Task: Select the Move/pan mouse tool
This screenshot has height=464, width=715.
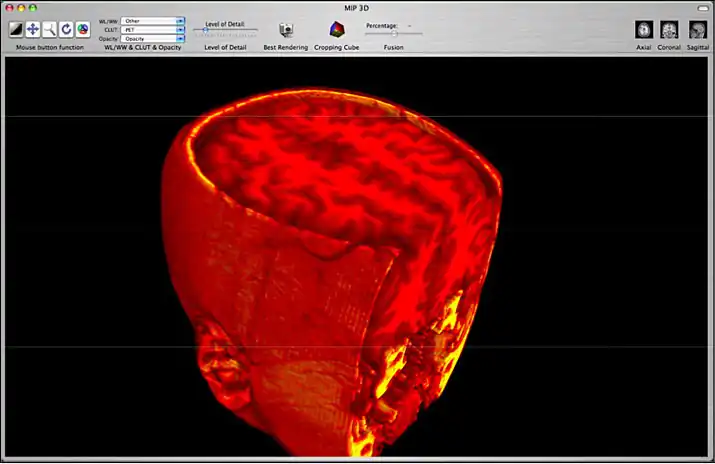Action: tap(33, 30)
